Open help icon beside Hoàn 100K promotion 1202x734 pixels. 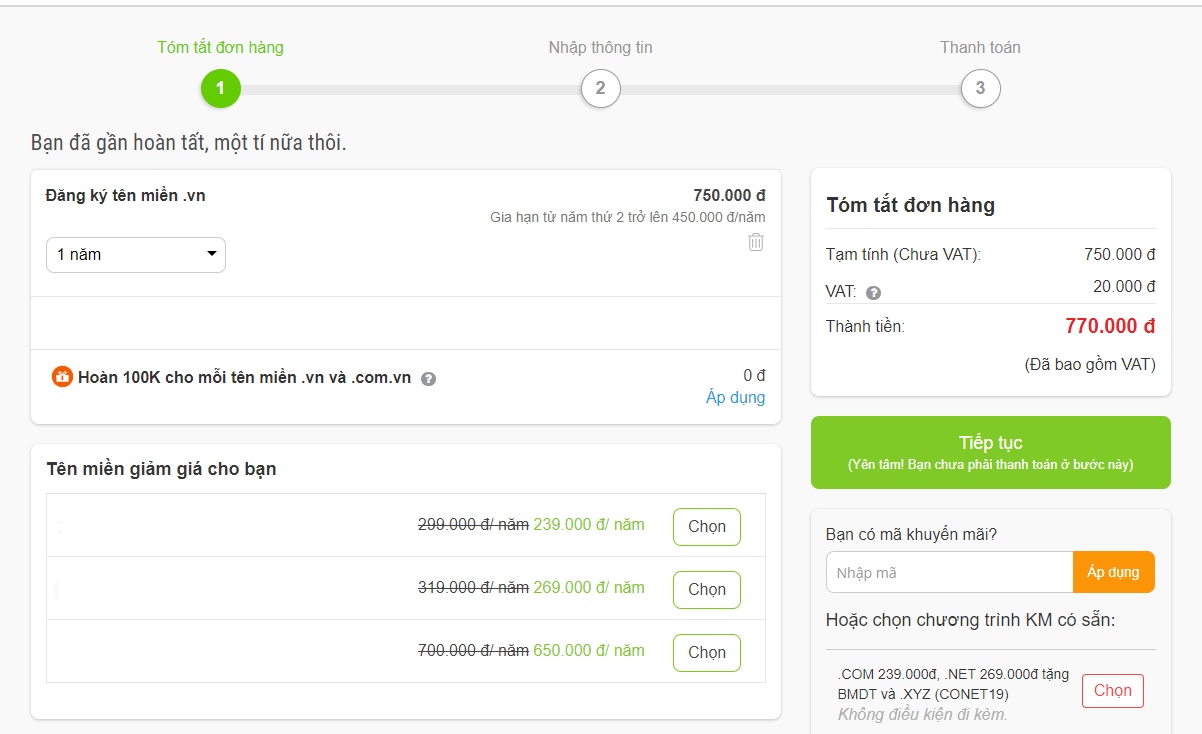tap(428, 379)
